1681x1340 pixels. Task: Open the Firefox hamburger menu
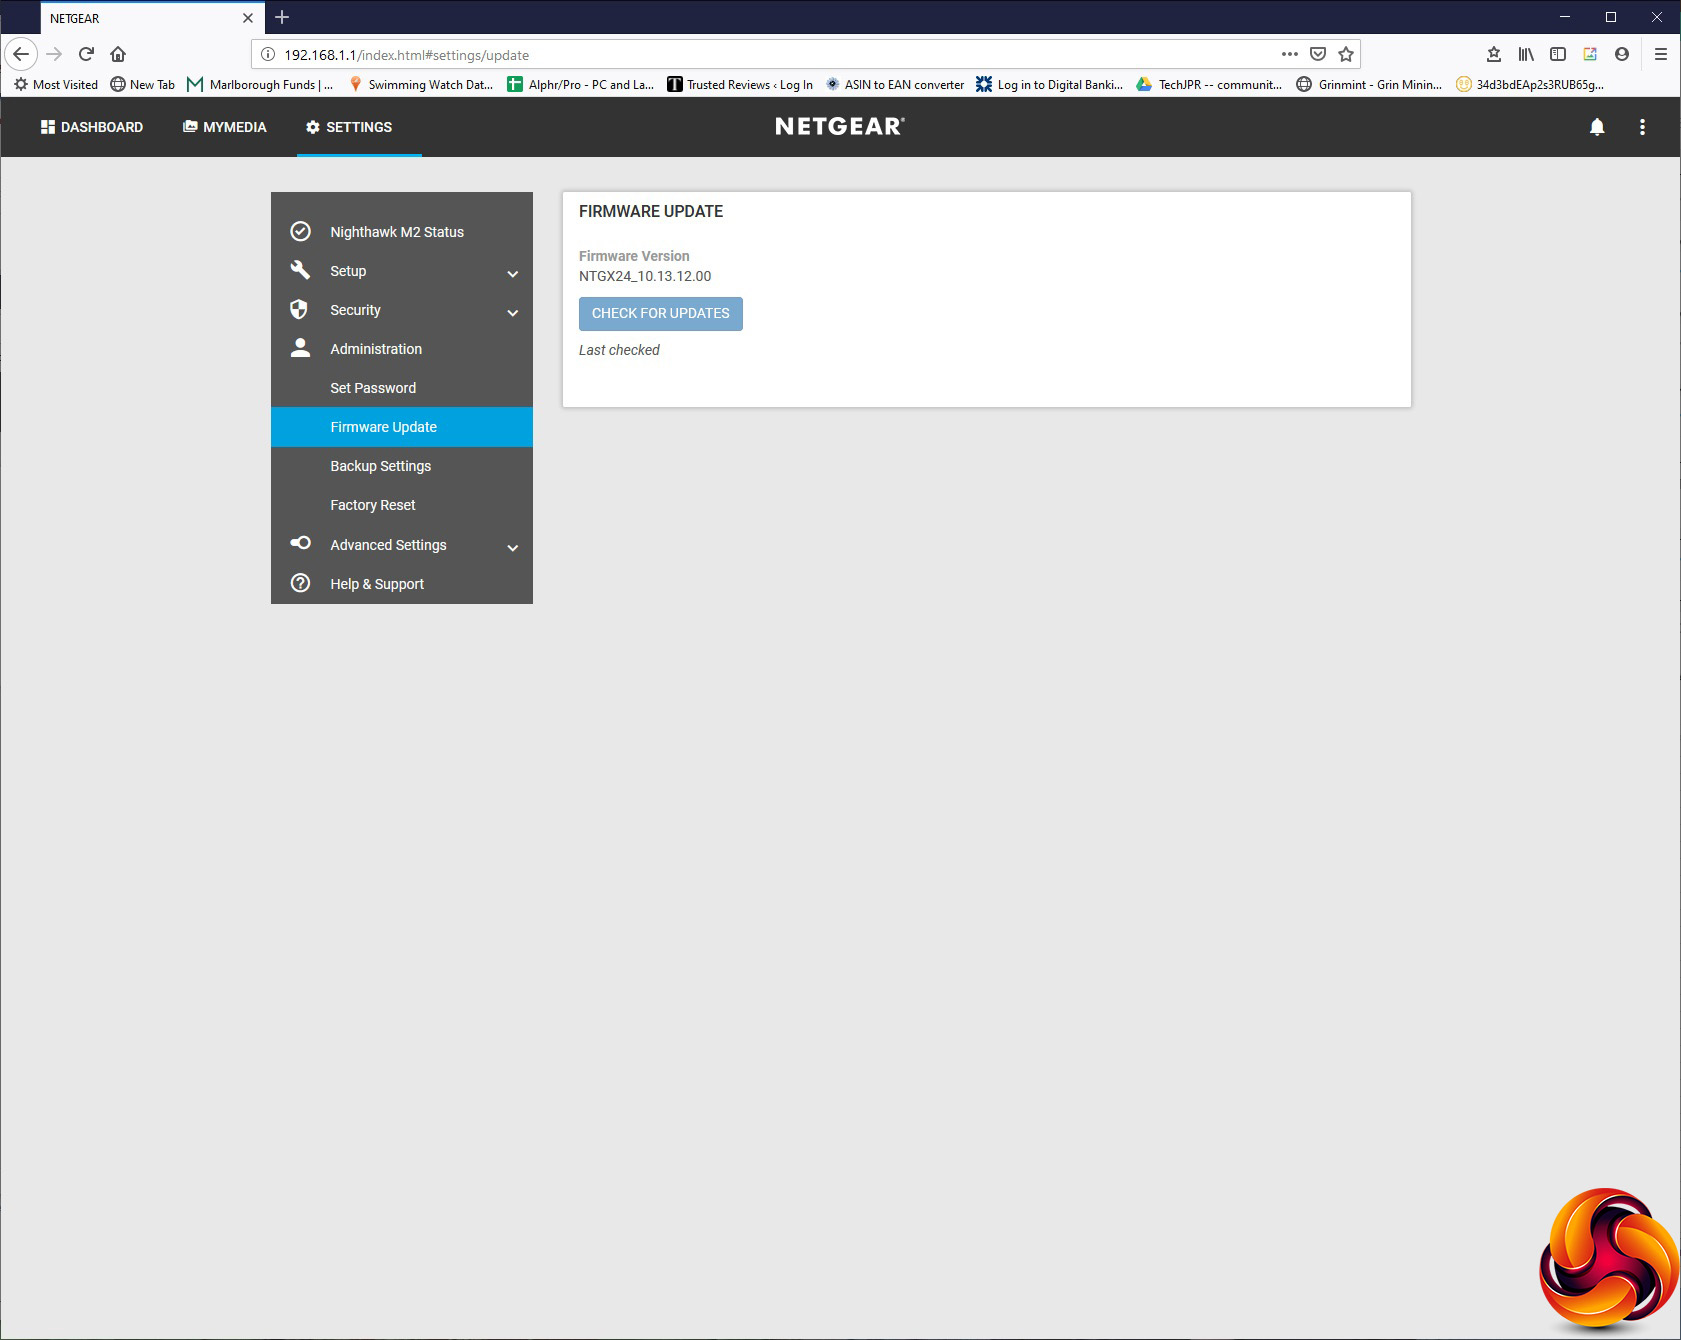pyautogui.click(x=1661, y=54)
